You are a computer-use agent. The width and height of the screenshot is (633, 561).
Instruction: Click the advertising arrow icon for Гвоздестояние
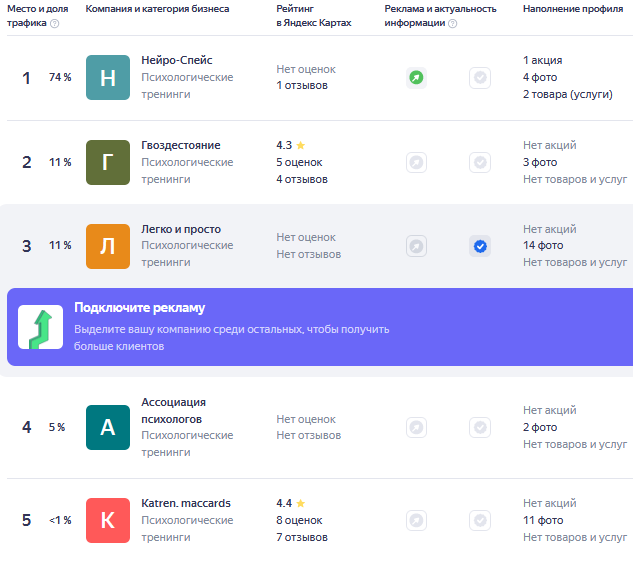point(416,163)
